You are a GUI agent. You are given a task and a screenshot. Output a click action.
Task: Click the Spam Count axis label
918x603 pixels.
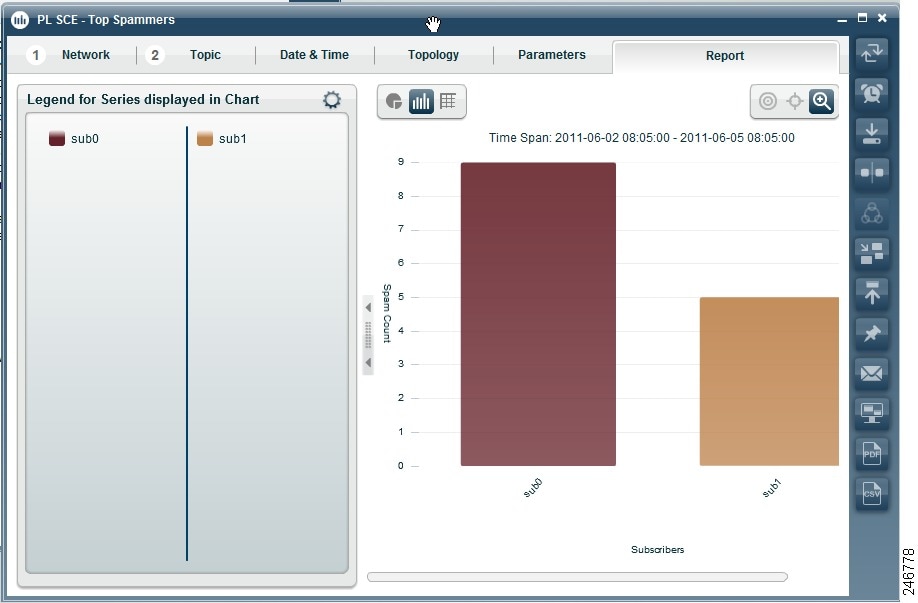pyautogui.click(x=387, y=313)
